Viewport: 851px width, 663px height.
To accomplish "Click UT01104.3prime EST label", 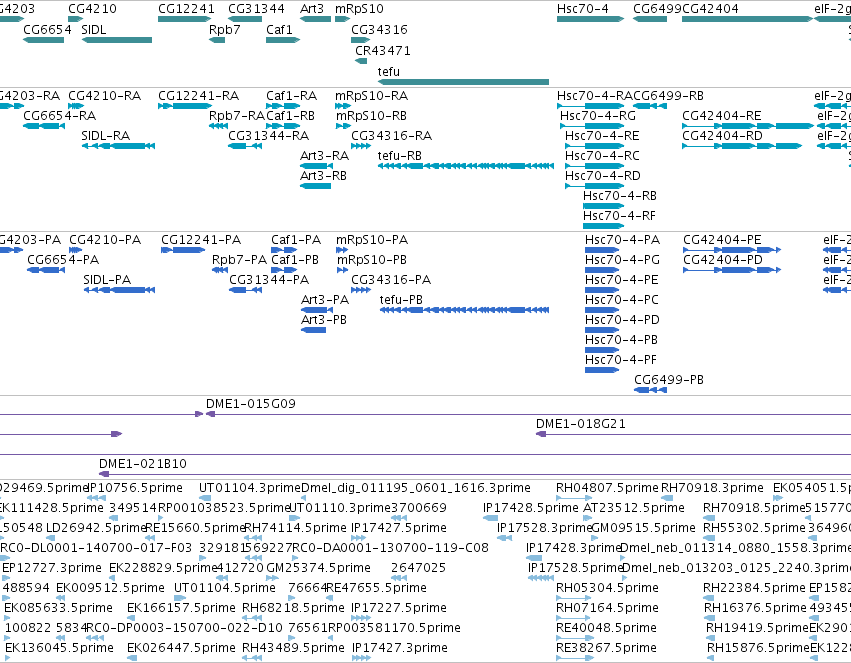I will [249, 487].
